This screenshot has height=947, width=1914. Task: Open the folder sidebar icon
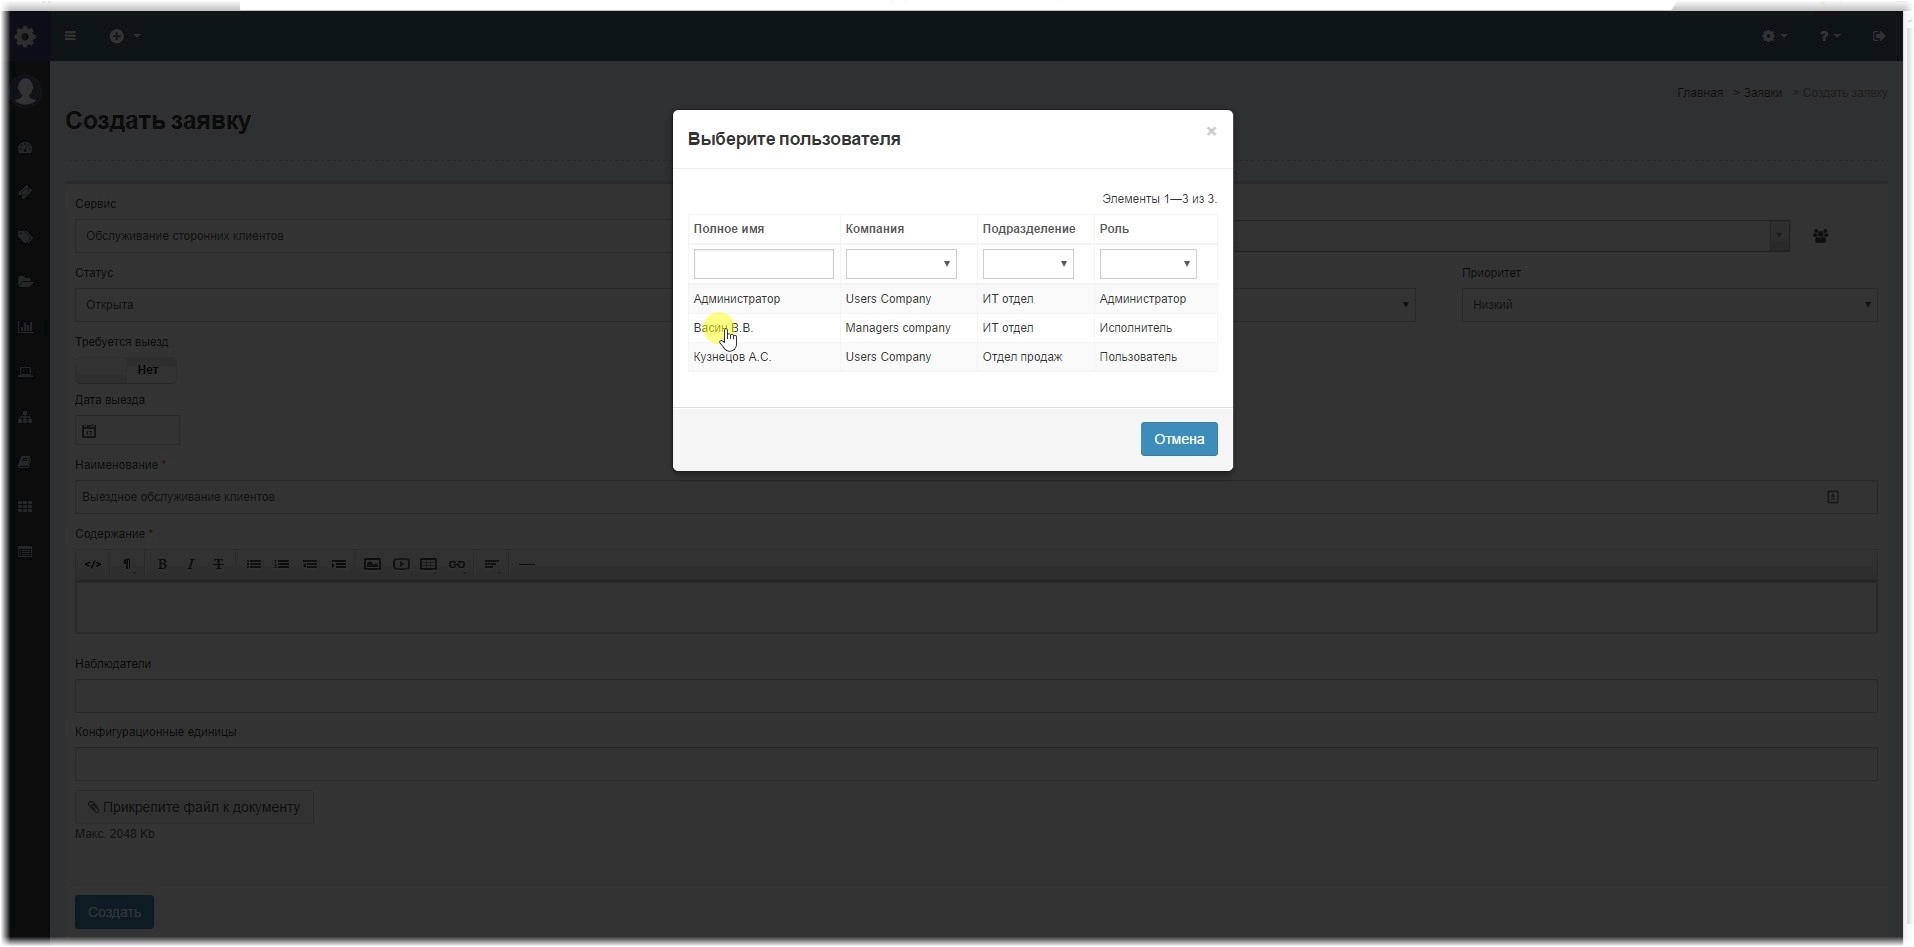pos(26,282)
